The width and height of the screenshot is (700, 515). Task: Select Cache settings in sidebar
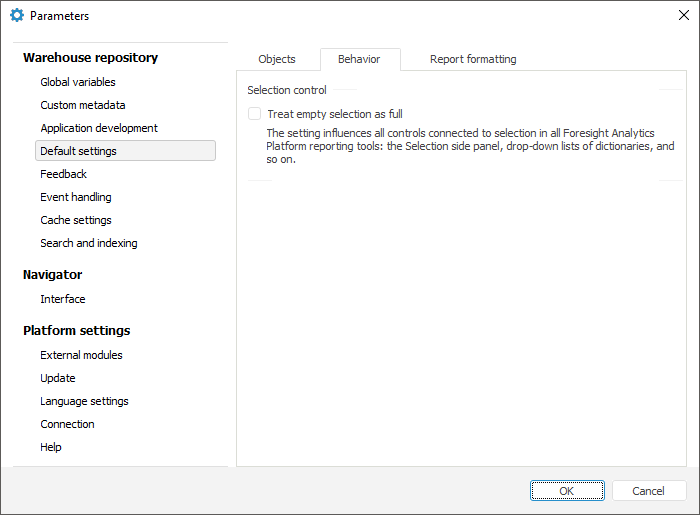point(76,220)
